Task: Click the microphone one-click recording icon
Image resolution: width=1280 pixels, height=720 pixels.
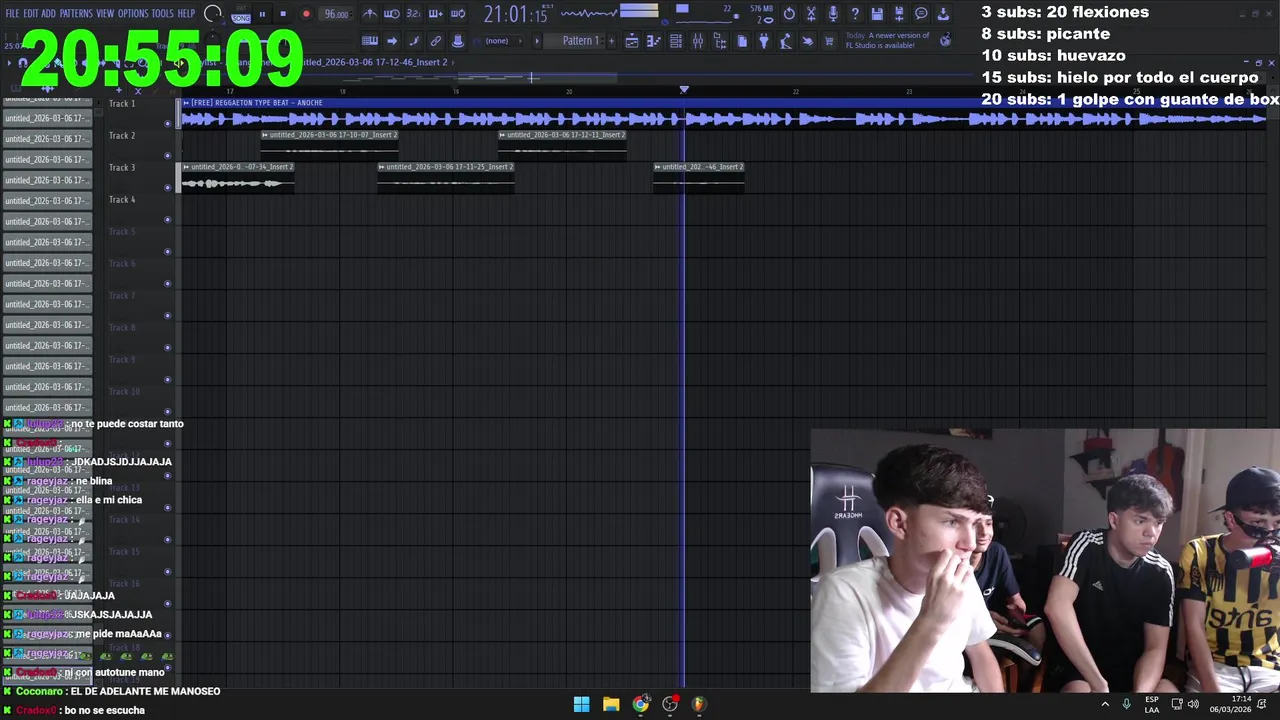Action: click(x=833, y=14)
